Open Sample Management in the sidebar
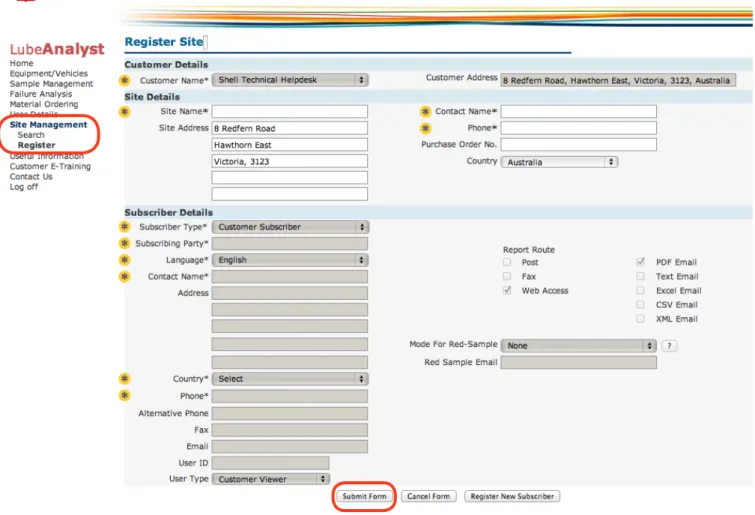 pyautogui.click(x=52, y=84)
